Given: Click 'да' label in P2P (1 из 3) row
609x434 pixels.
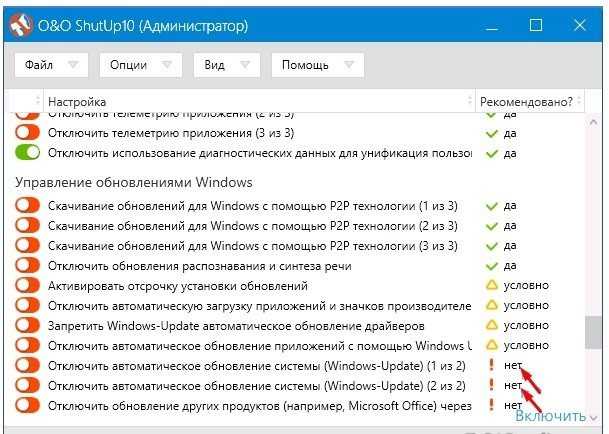Looking at the screenshot, I should (x=510, y=206).
